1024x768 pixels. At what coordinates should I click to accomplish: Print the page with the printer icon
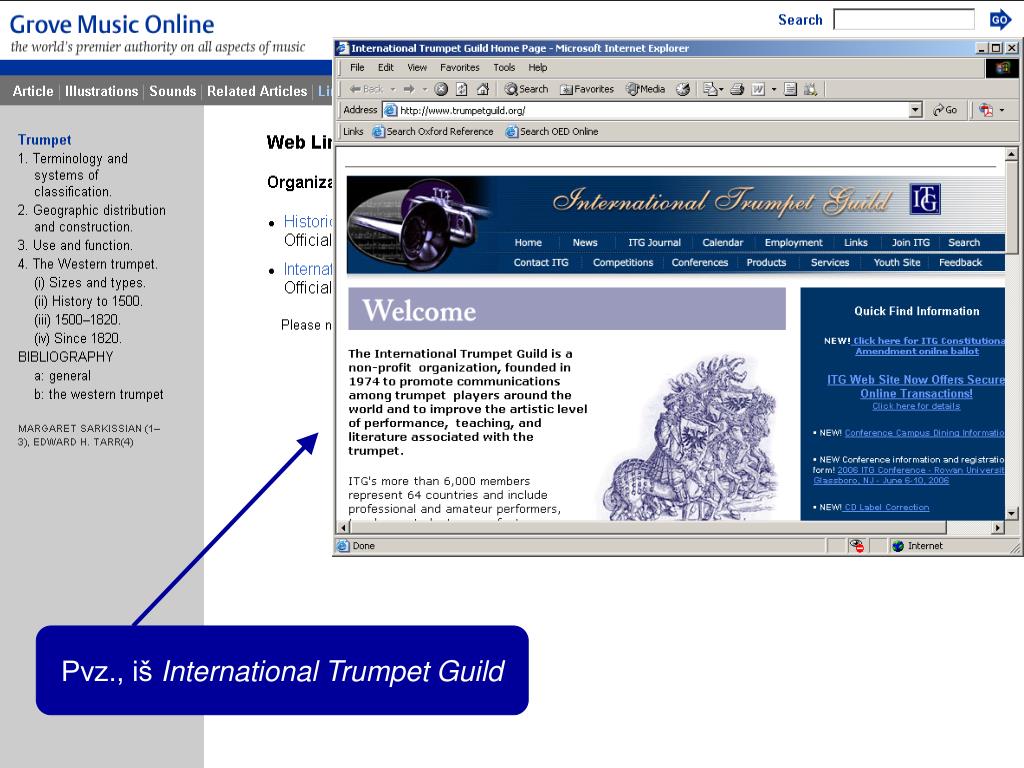tap(737, 89)
